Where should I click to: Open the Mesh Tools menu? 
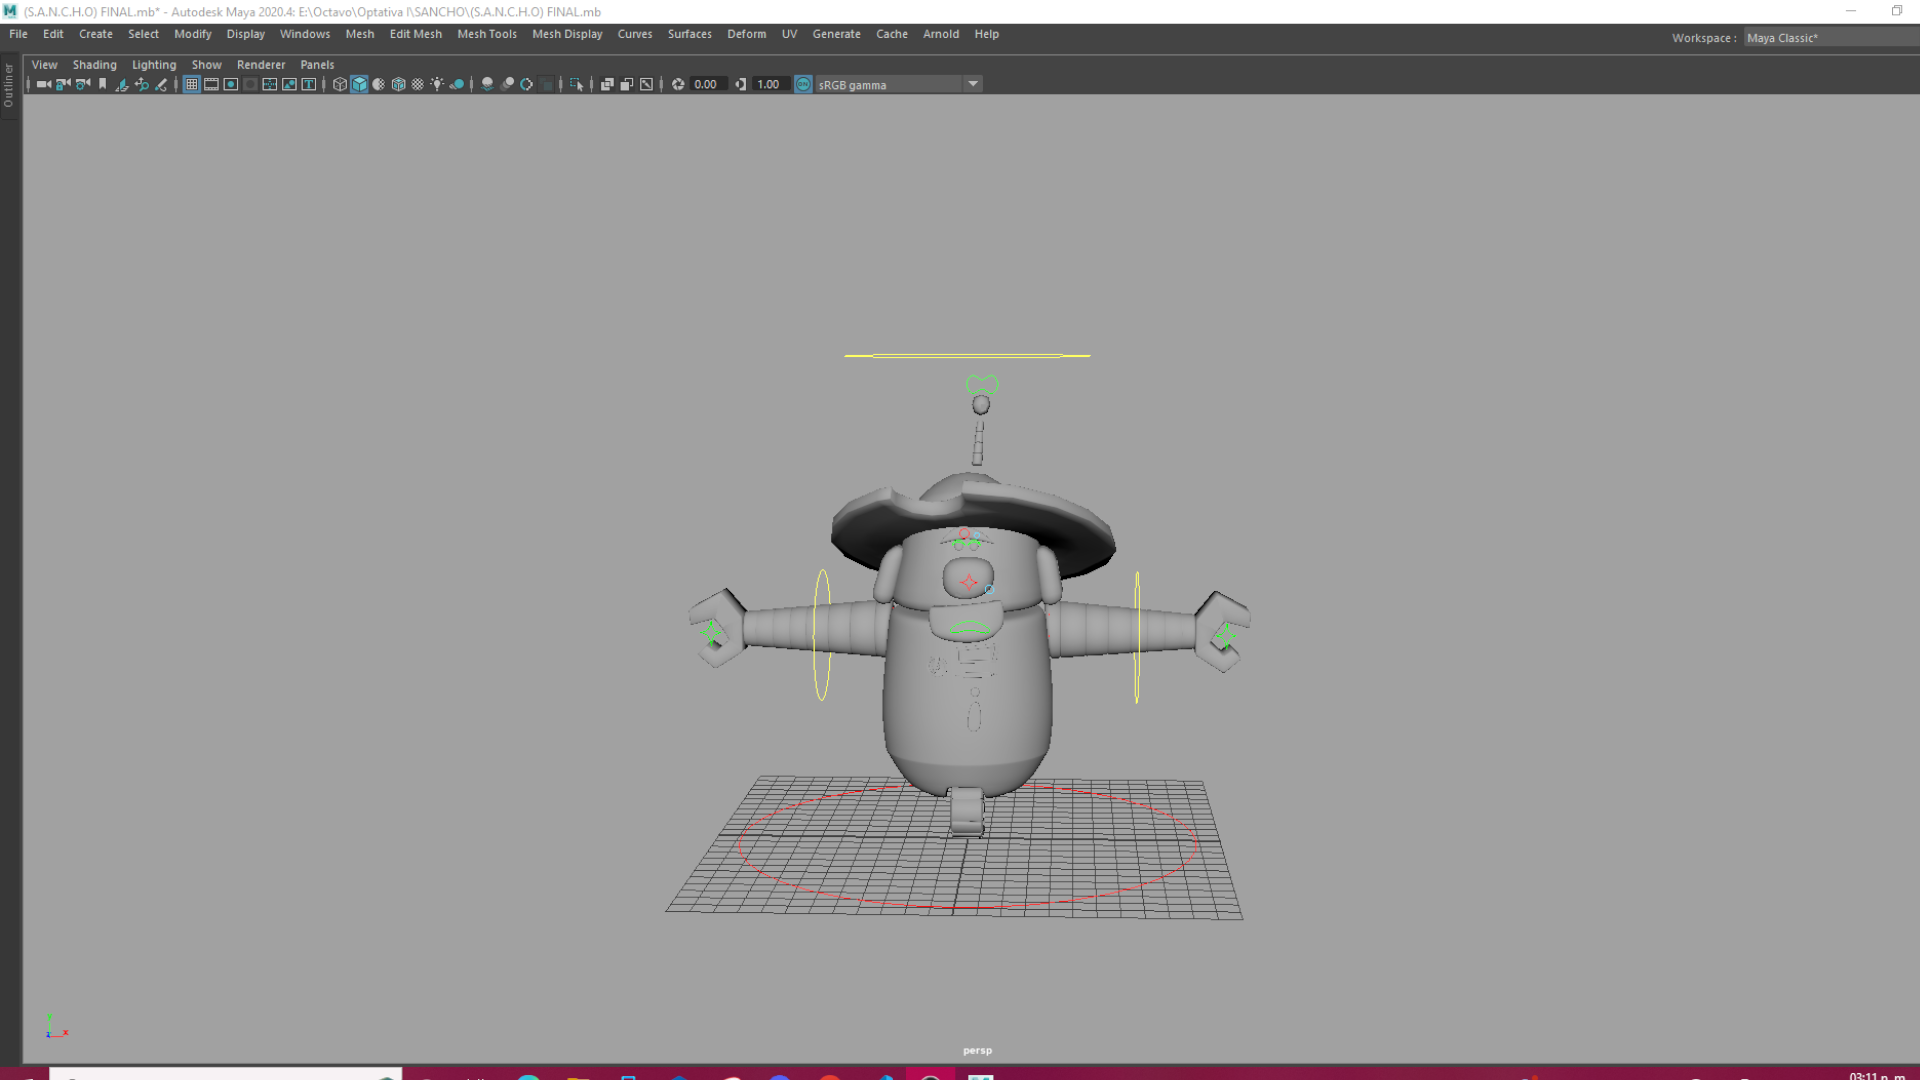coord(486,34)
